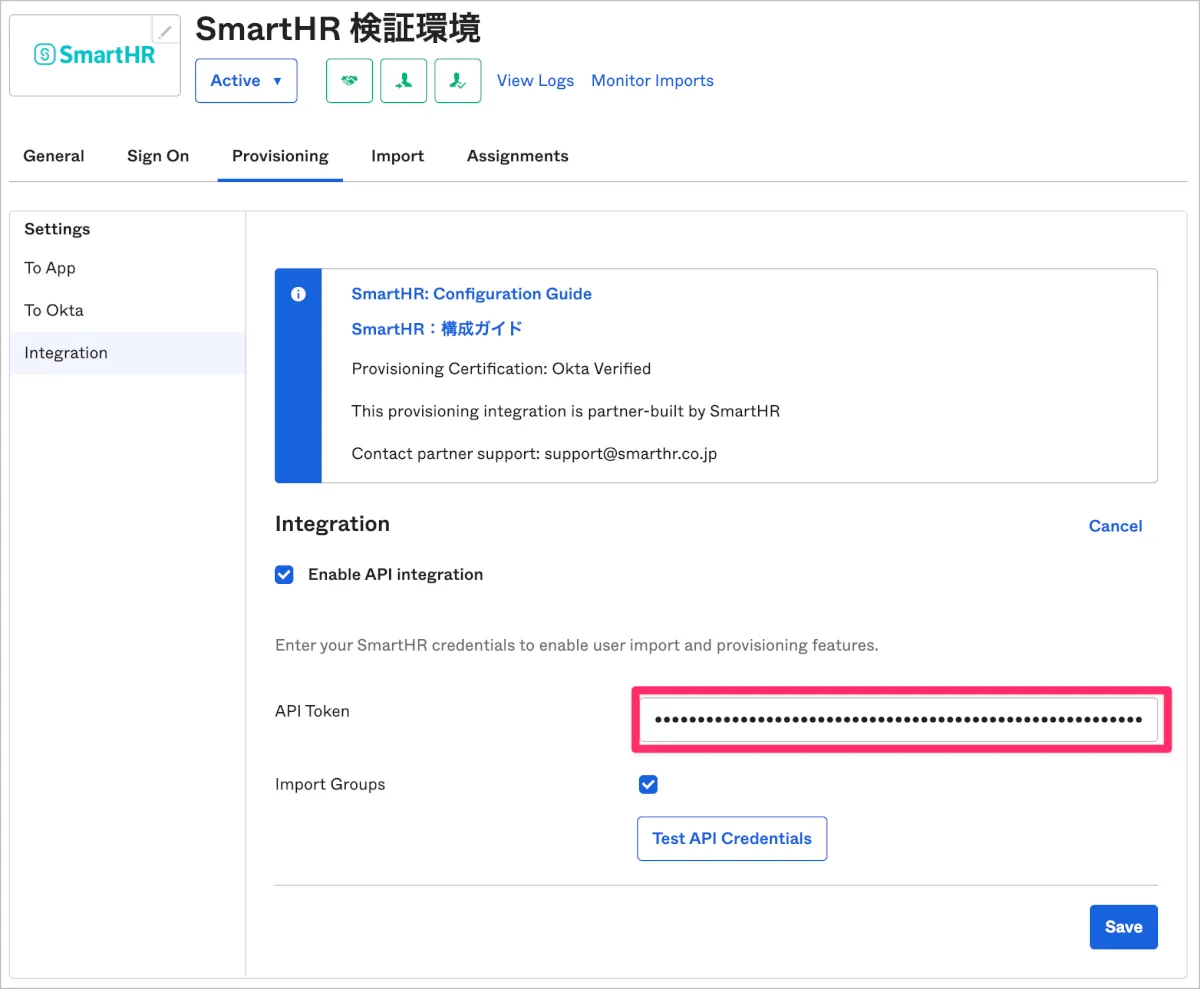Click the SmartHR logo image
The height and width of the screenshot is (989, 1200).
(x=95, y=55)
